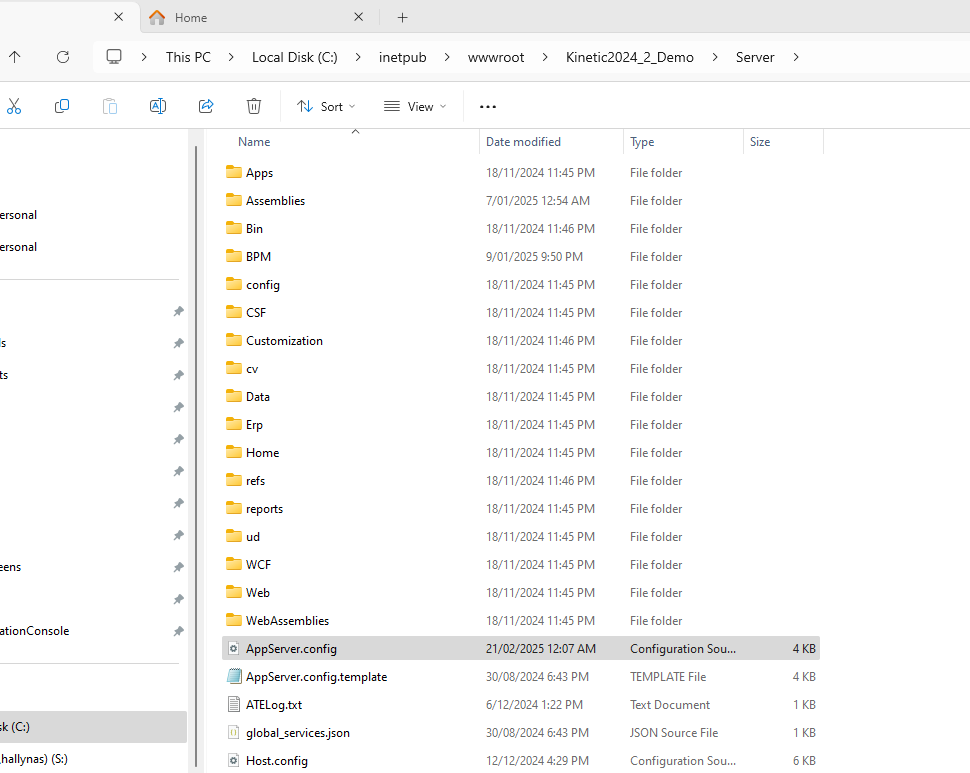Click the Share icon
Viewport: 970px width, 773px height.
point(205,106)
